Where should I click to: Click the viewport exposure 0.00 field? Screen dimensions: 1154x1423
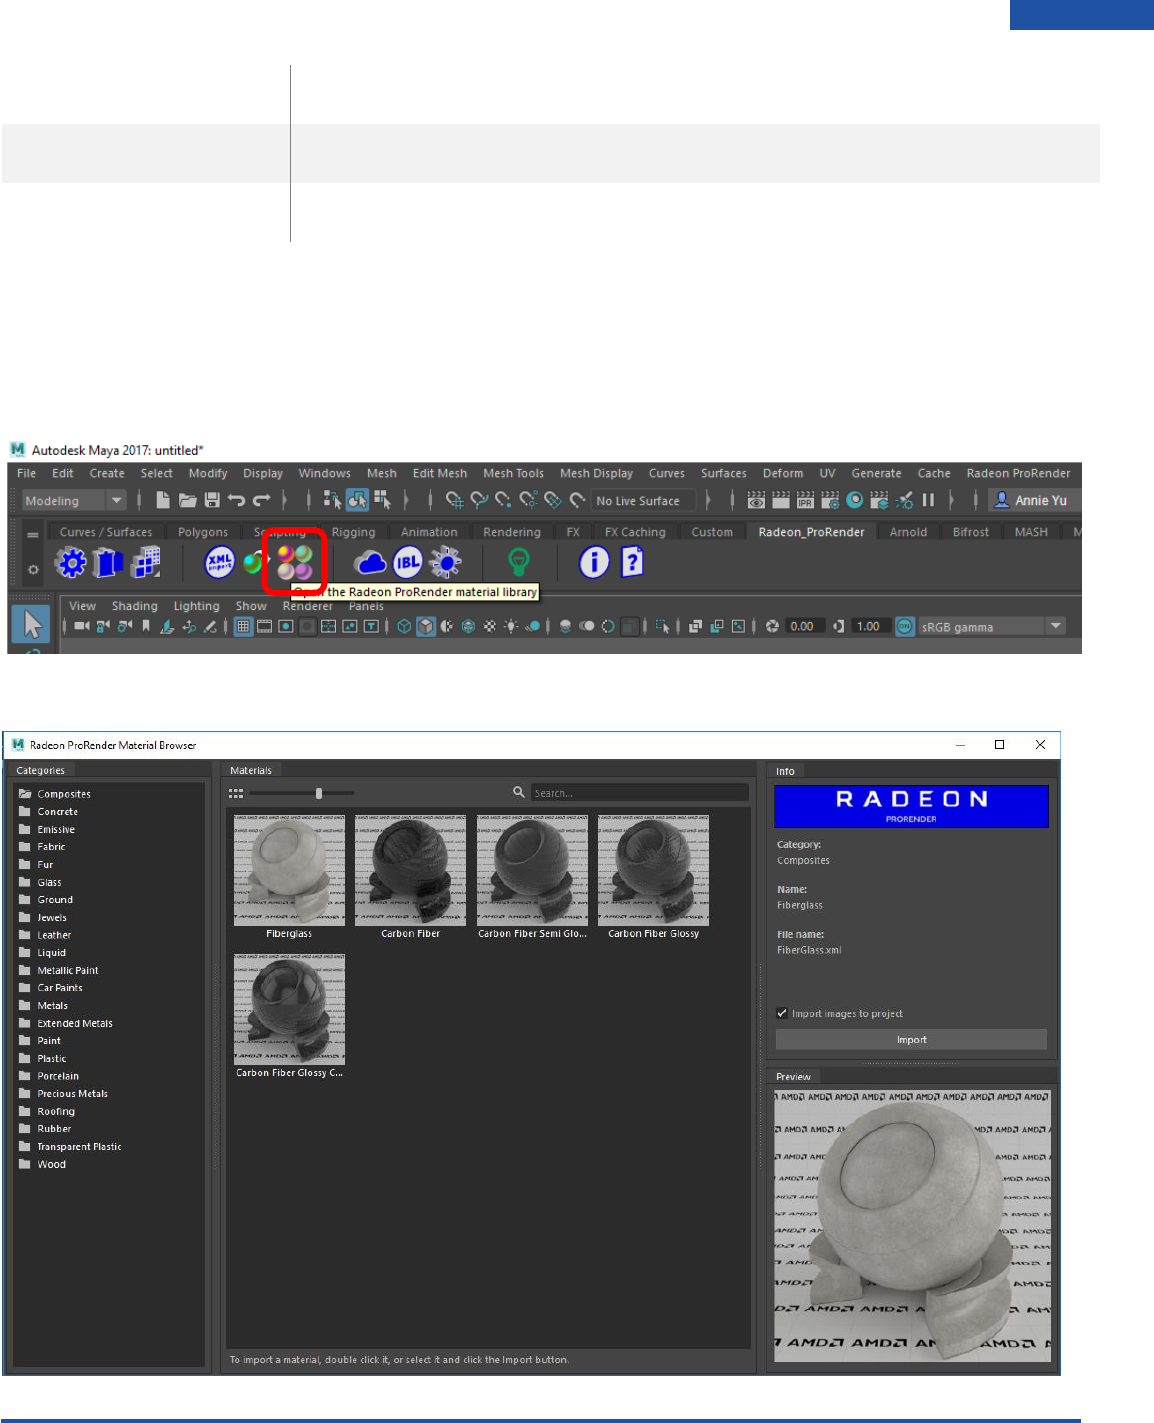click(x=806, y=627)
